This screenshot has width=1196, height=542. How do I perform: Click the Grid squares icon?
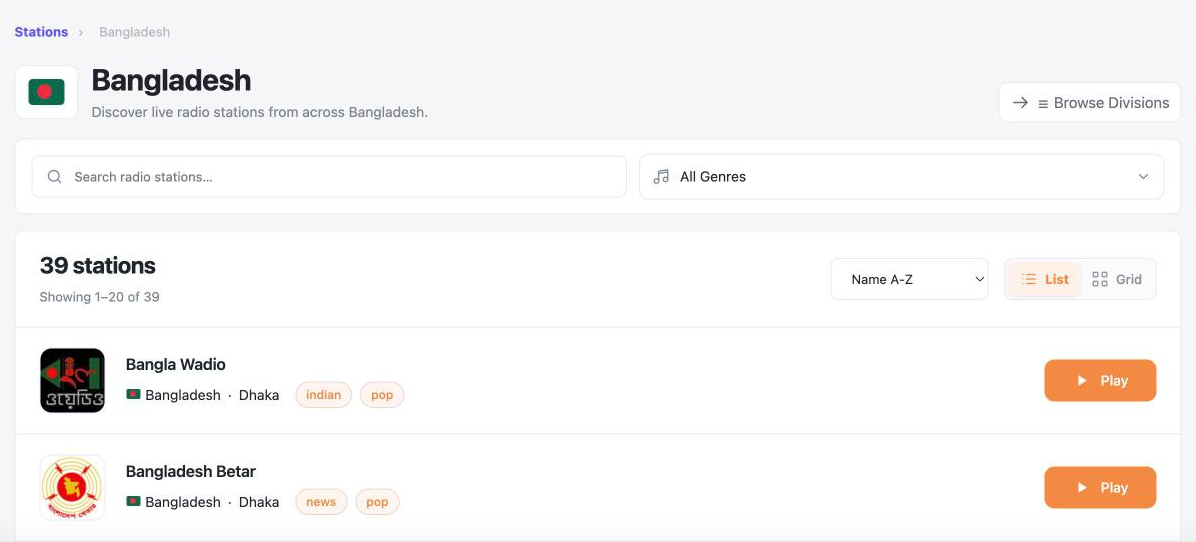click(1100, 279)
